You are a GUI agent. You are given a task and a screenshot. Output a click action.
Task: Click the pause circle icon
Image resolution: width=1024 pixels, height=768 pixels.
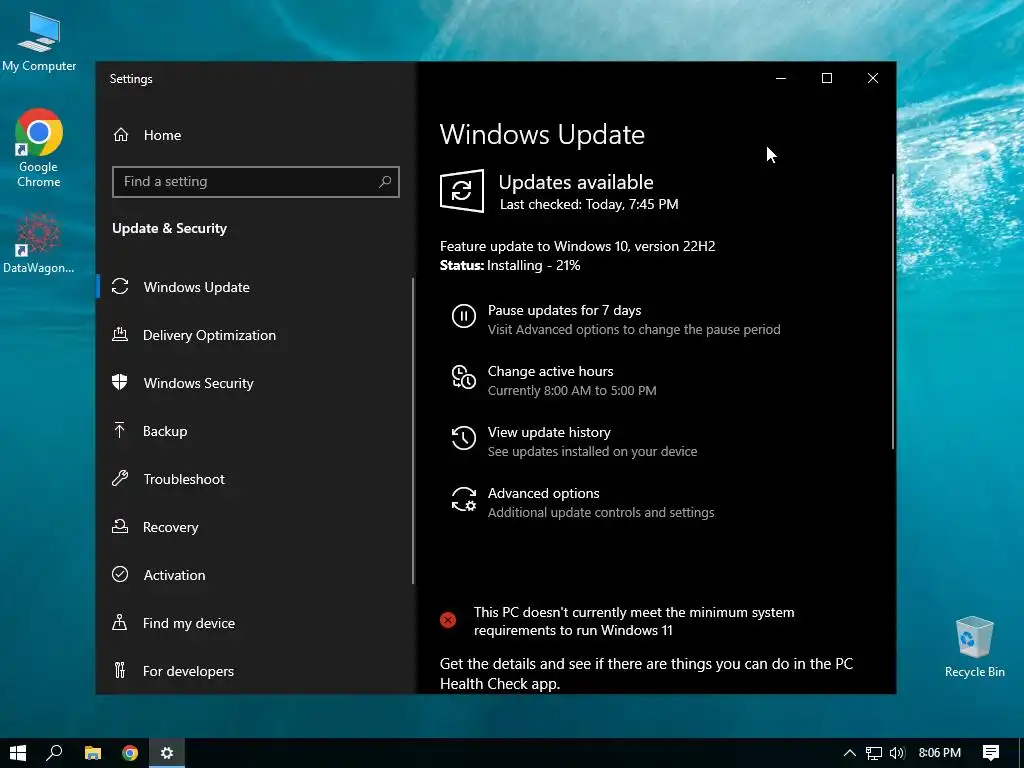coord(464,317)
